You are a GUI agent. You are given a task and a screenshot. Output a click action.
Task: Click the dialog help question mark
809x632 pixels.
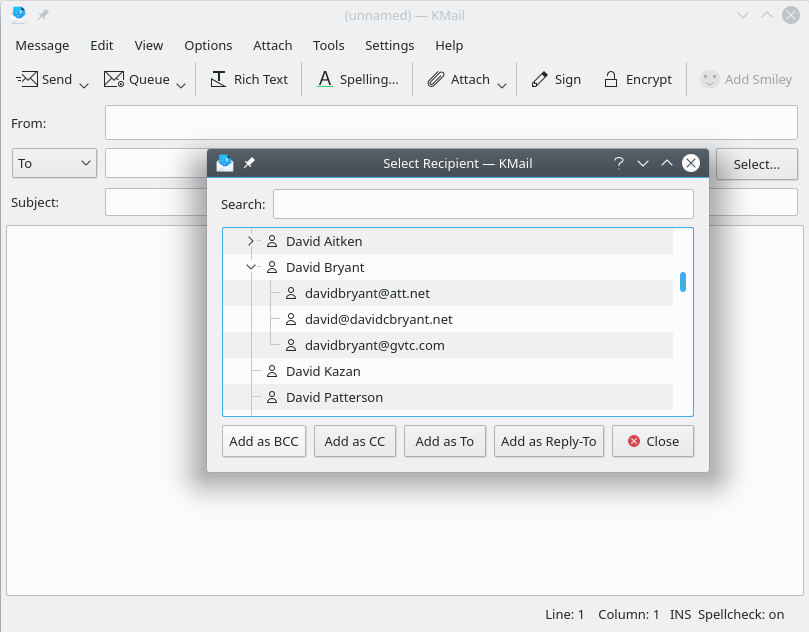(x=619, y=163)
